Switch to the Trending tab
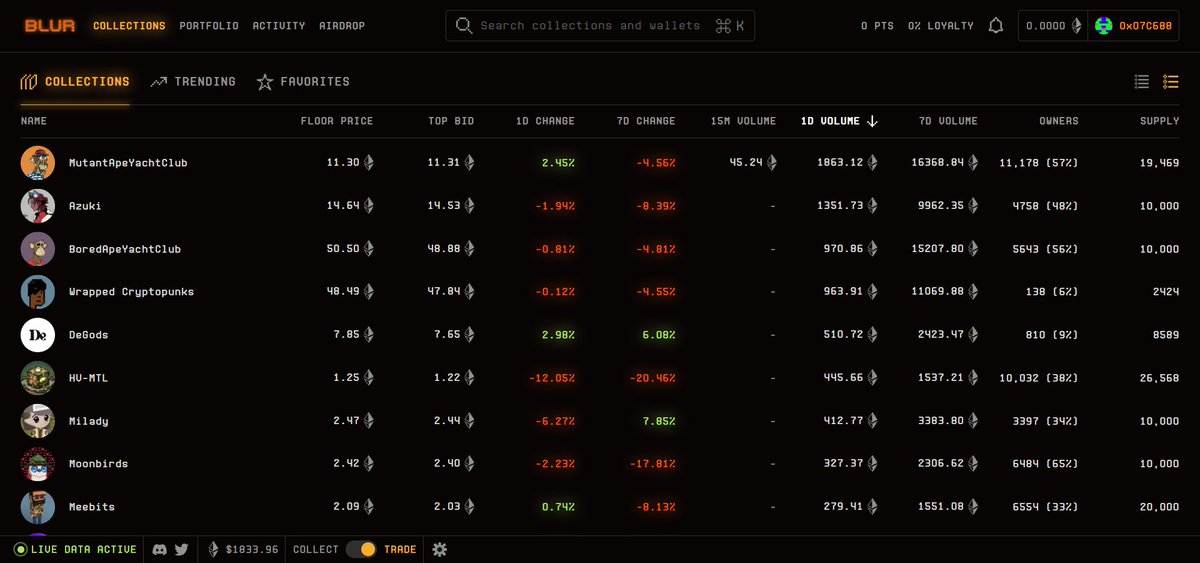1200x563 pixels. click(x=193, y=82)
